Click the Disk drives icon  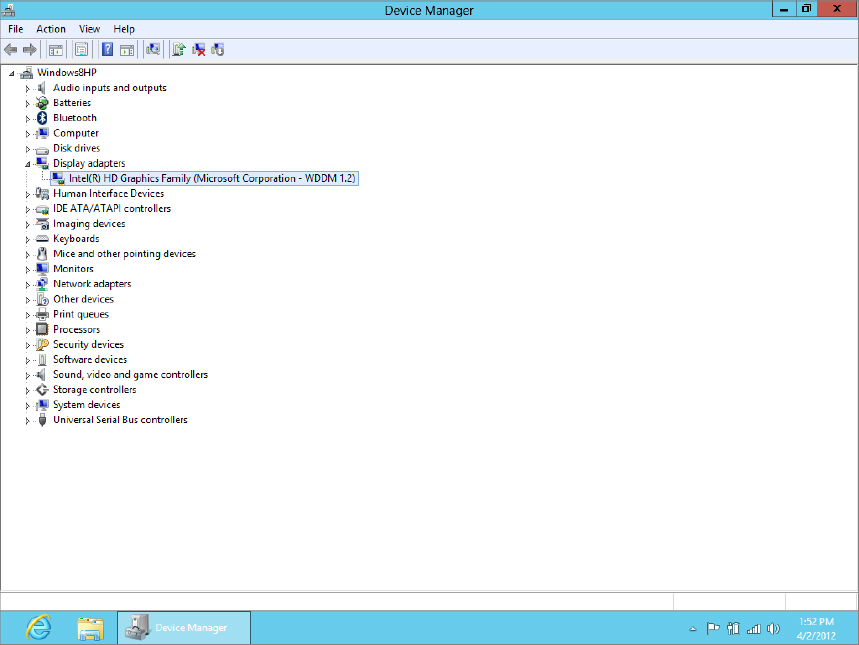pyautogui.click(x=42, y=149)
